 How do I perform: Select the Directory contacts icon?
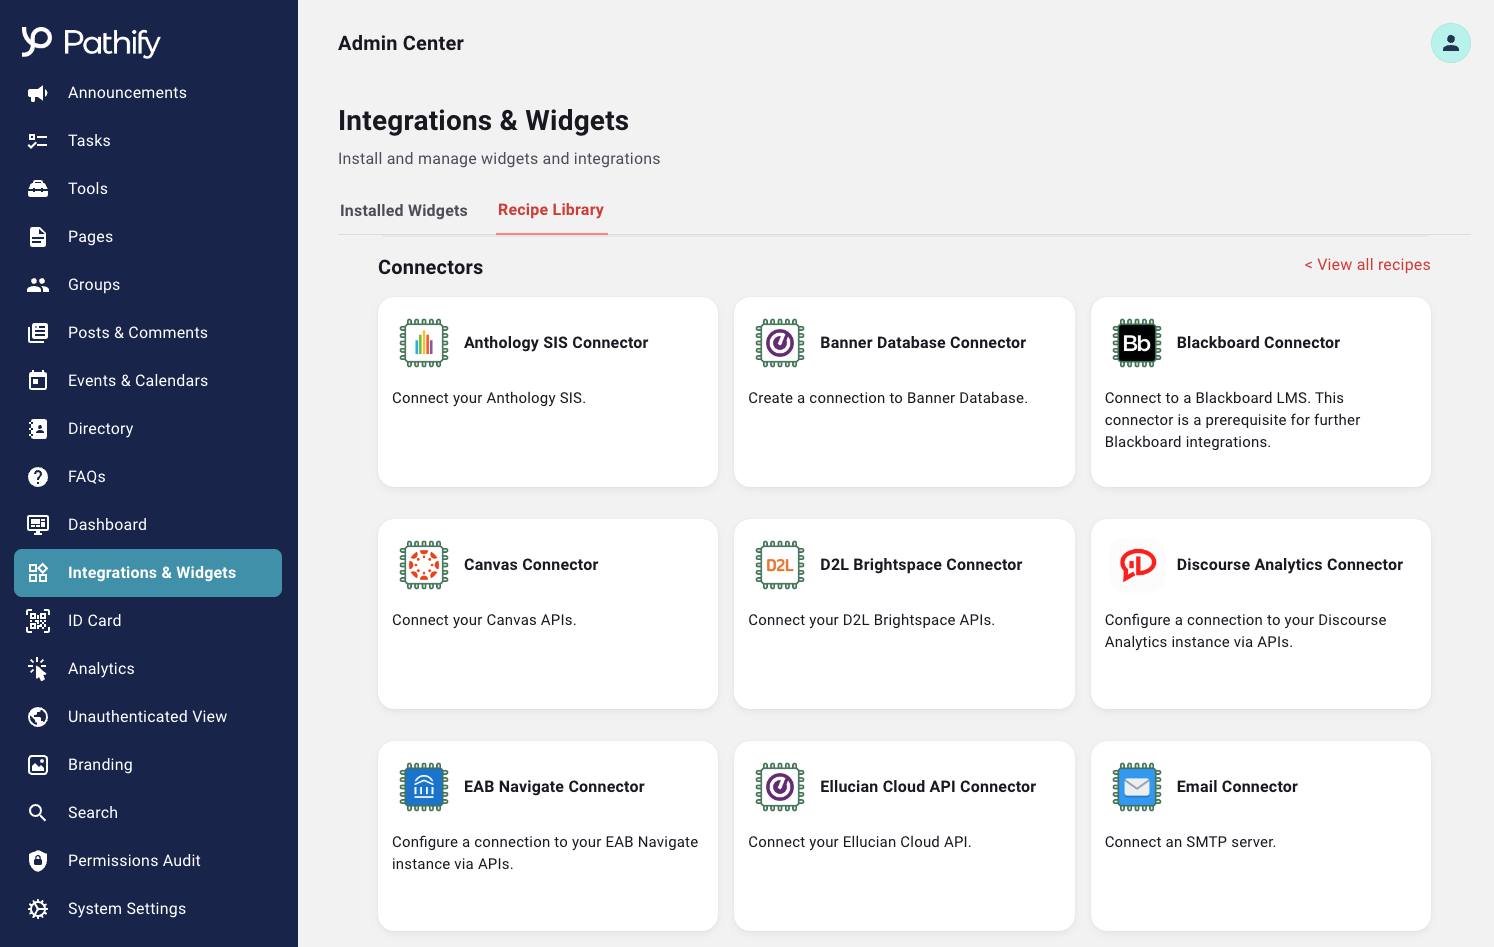pos(38,429)
